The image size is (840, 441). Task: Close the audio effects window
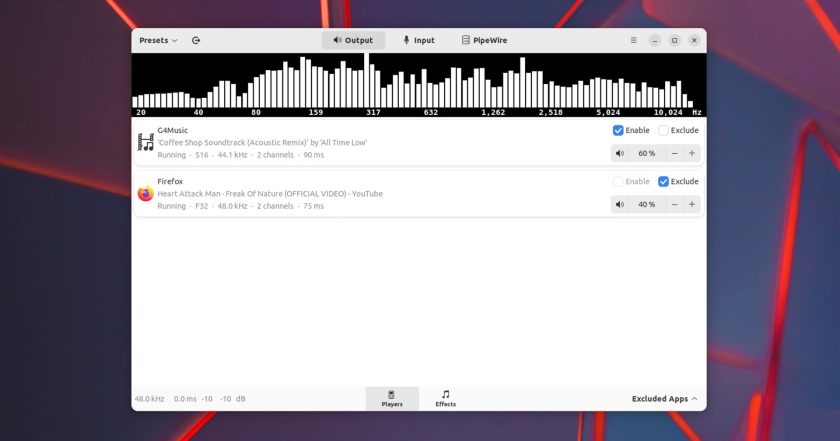[x=694, y=40]
